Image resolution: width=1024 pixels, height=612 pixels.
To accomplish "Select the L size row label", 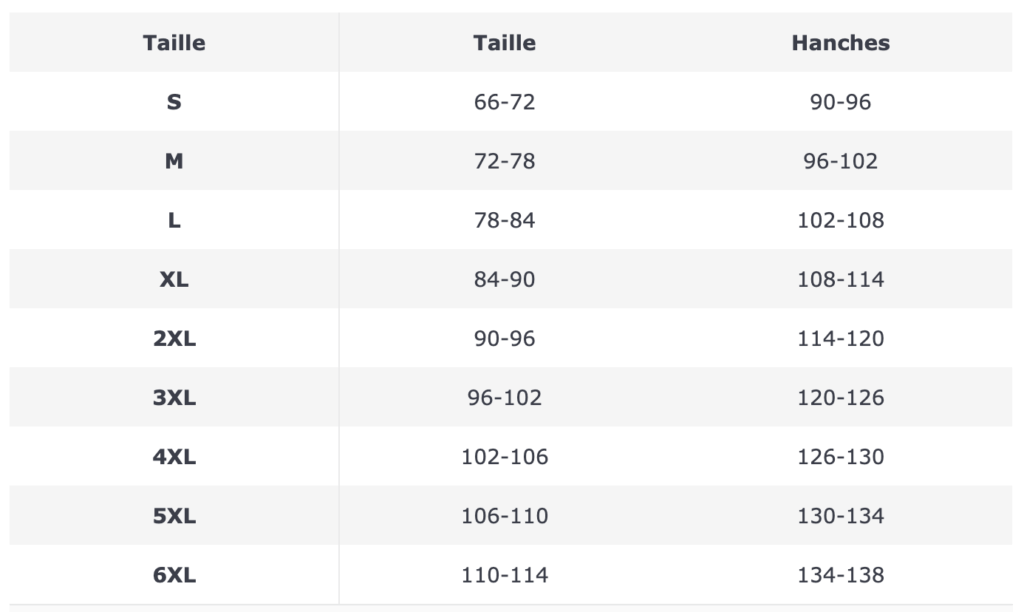I will pos(174,220).
